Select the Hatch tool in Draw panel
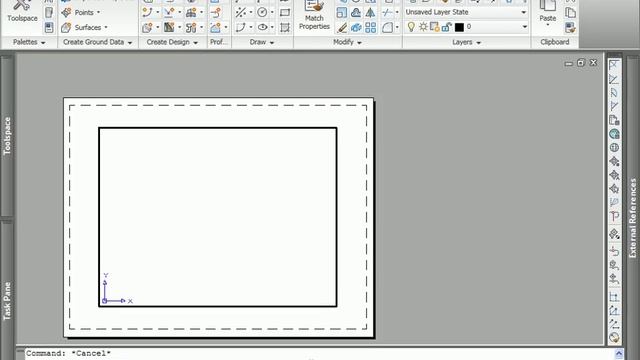This screenshot has height=360, width=640. coord(285,28)
